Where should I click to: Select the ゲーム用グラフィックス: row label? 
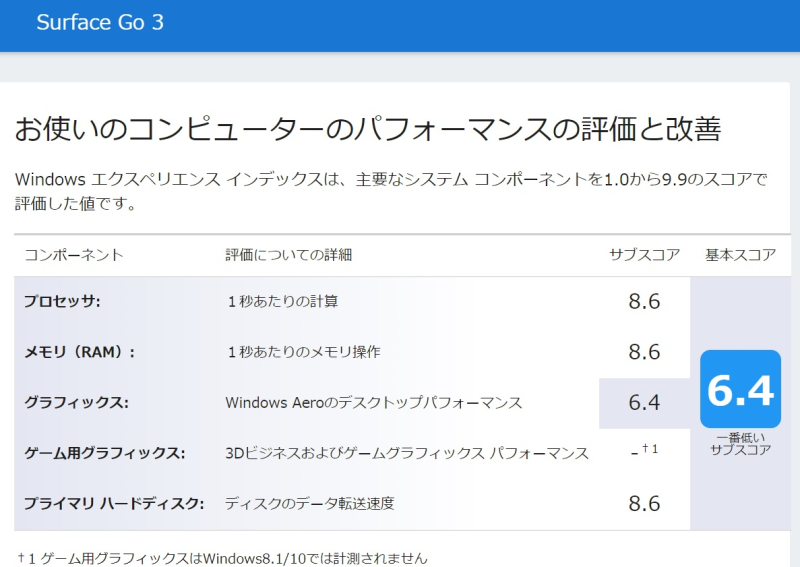105,453
